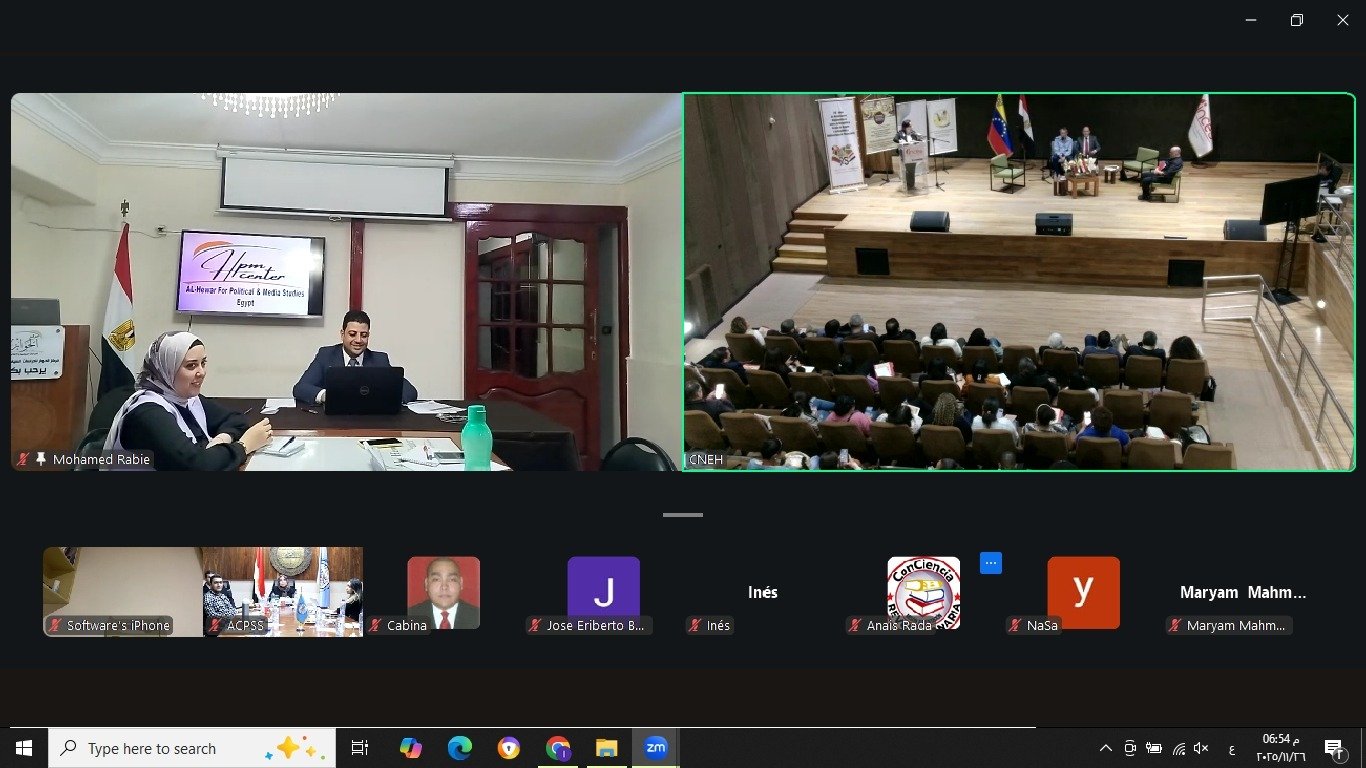
Task: Select the Cabina participant thumbnail
Action: pyautogui.click(x=443, y=590)
